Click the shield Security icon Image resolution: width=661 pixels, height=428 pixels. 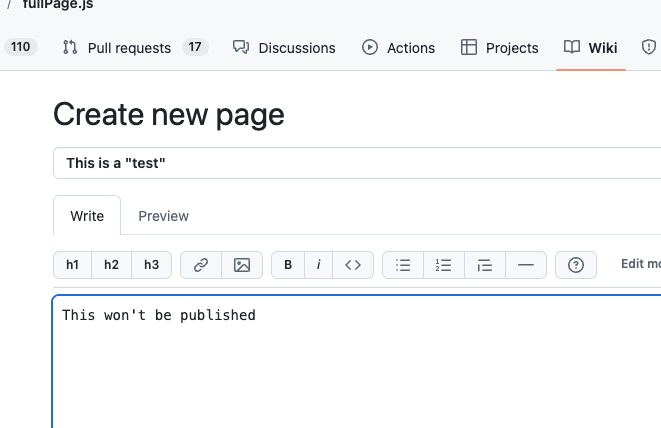[649, 47]
